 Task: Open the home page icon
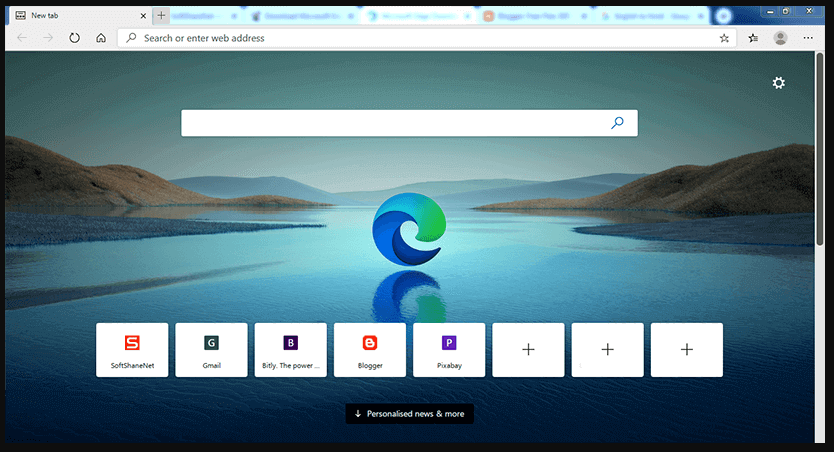[101, 38]
